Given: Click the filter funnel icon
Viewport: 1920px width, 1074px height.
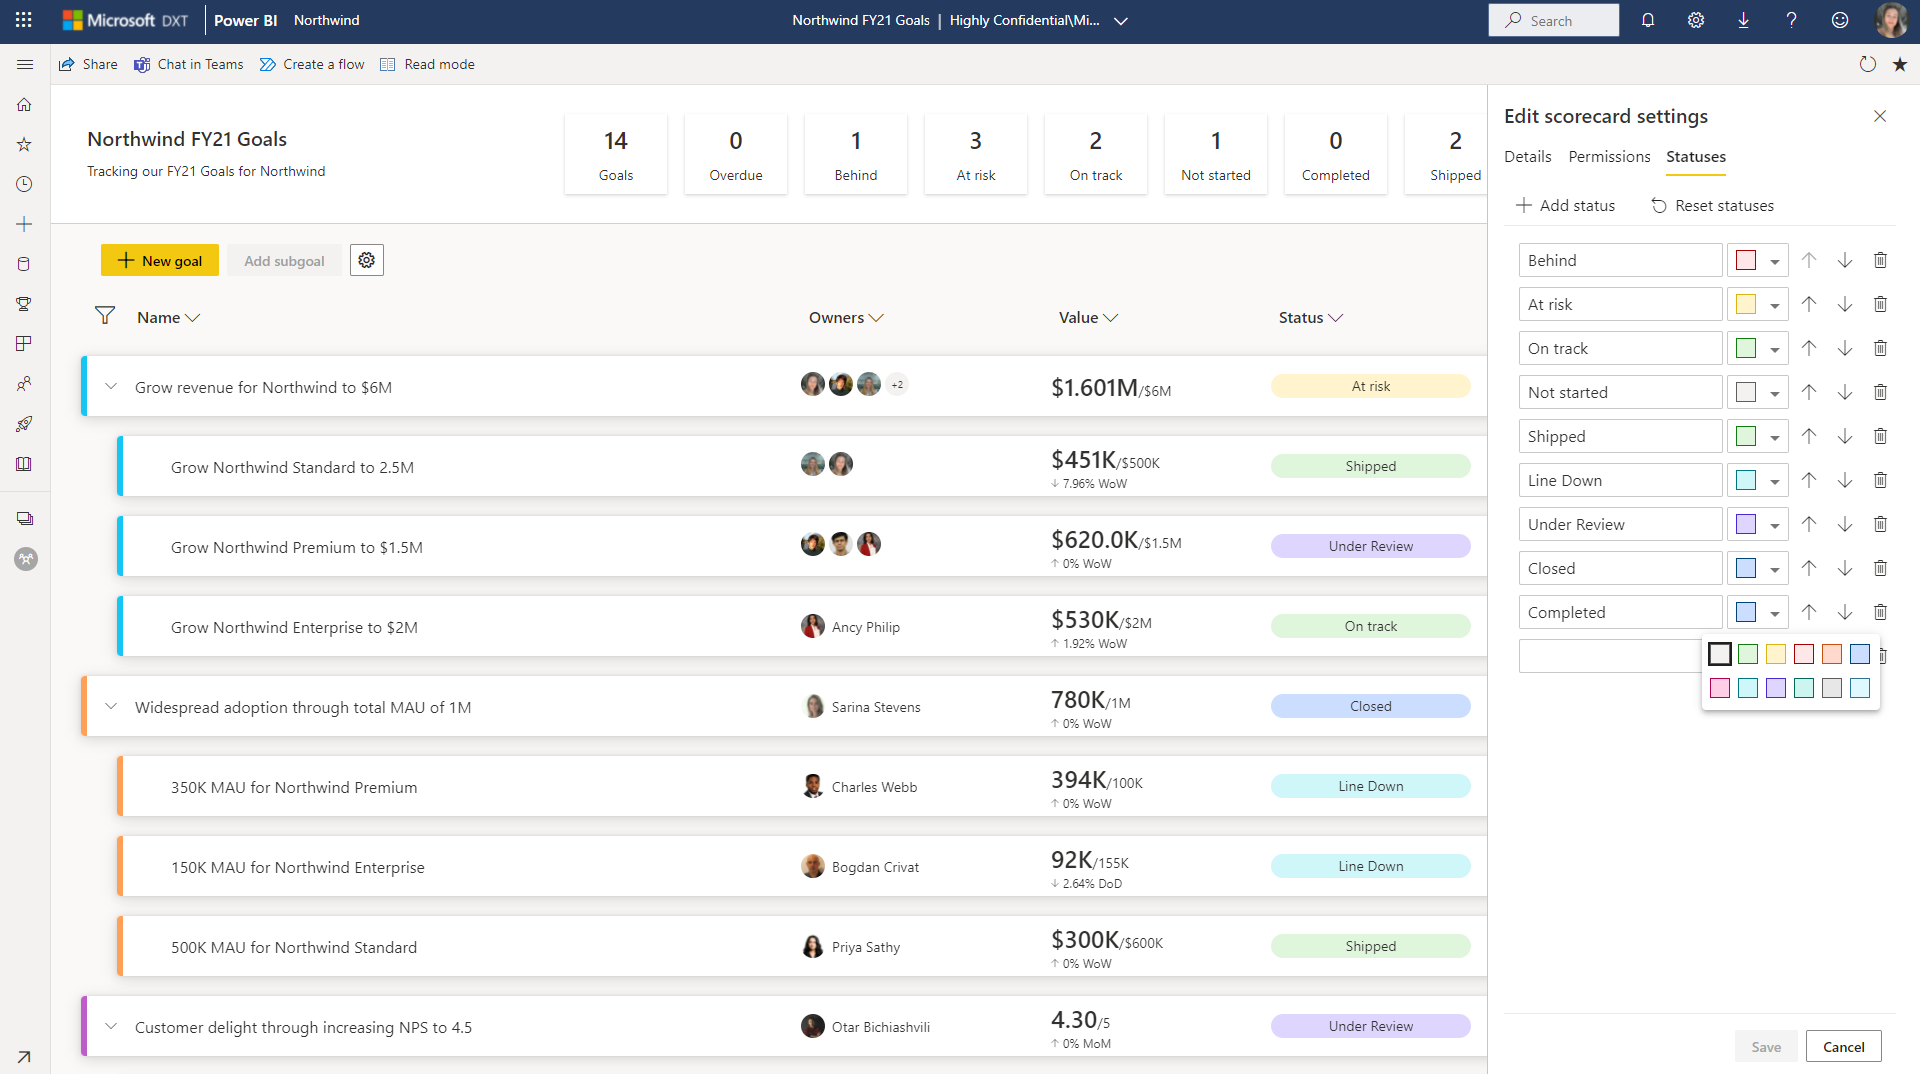Looking at the screenshot, I should point(104,316).
